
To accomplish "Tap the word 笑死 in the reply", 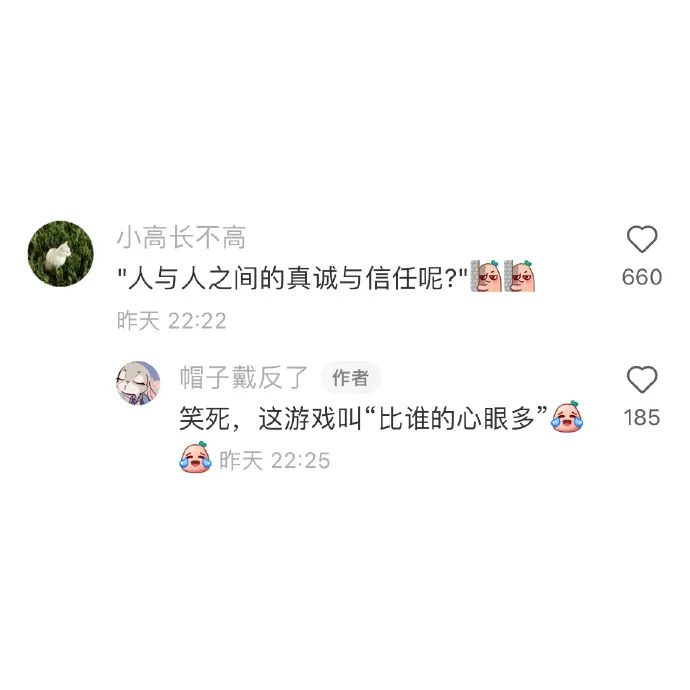I will 205,418.
